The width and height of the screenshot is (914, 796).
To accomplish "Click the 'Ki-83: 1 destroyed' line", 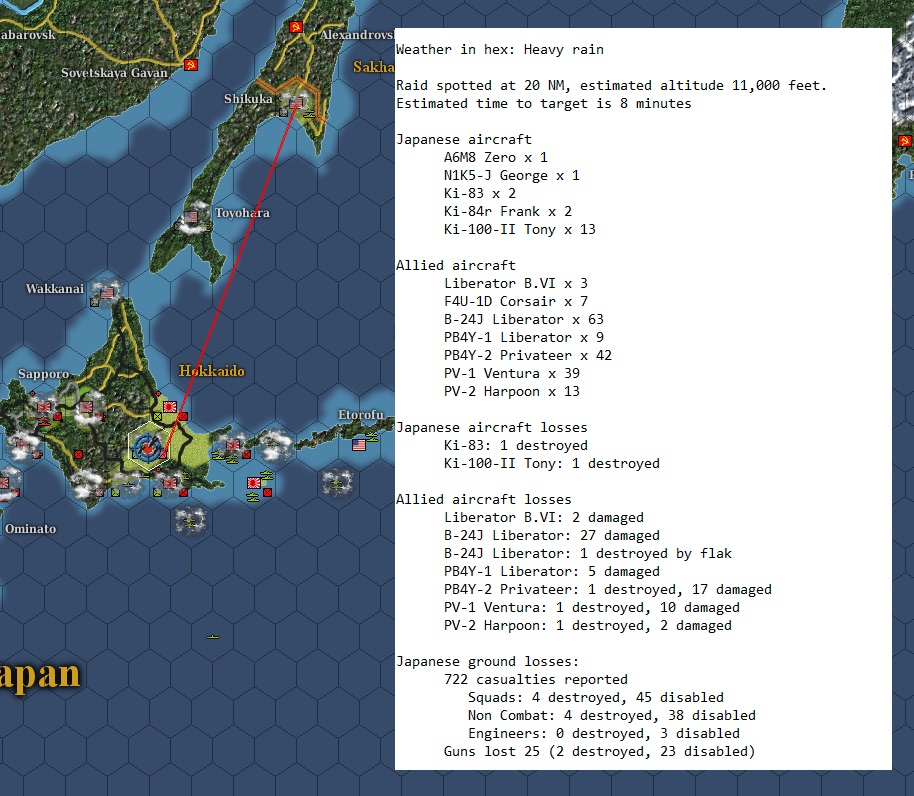I will point(516,446).
